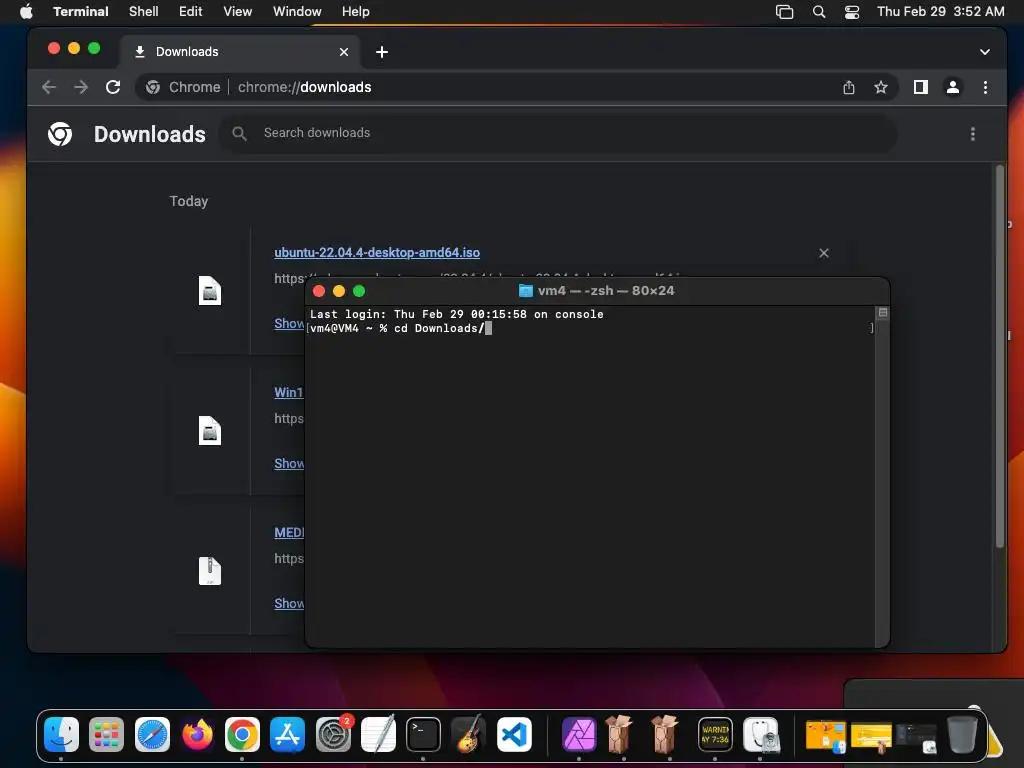Open ubuntu-22.04.4-desktop-amd64.iso link
Viewport: 1024px width, 768px height.
pos(377,253)
